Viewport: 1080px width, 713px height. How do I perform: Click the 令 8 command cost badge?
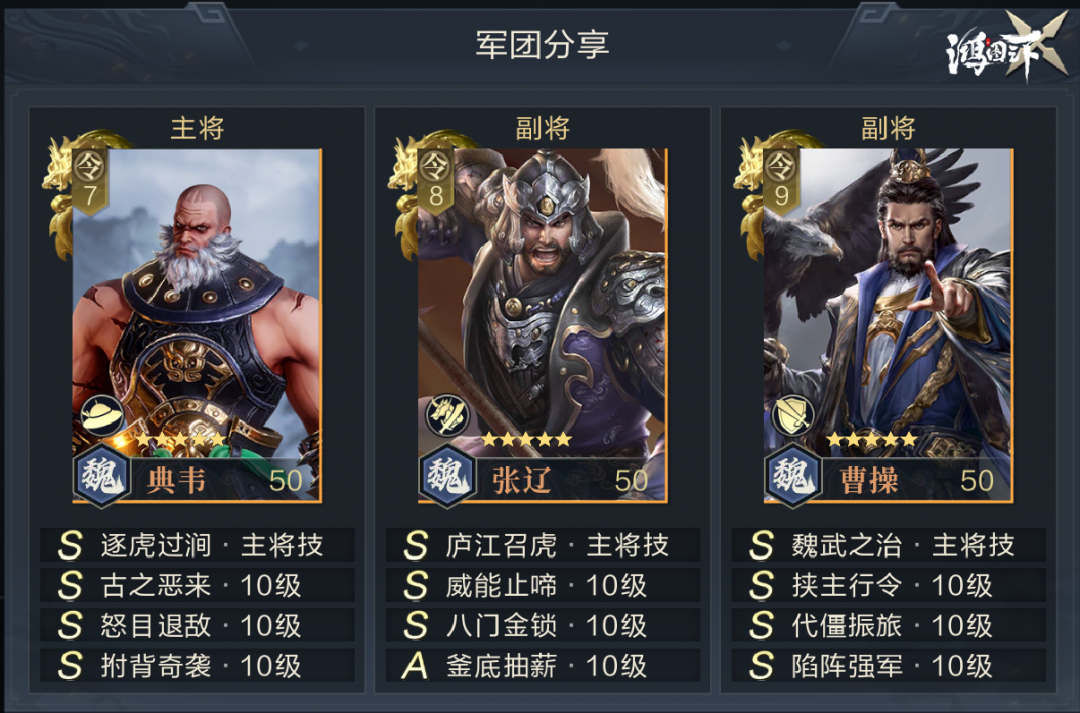point(435,180)
